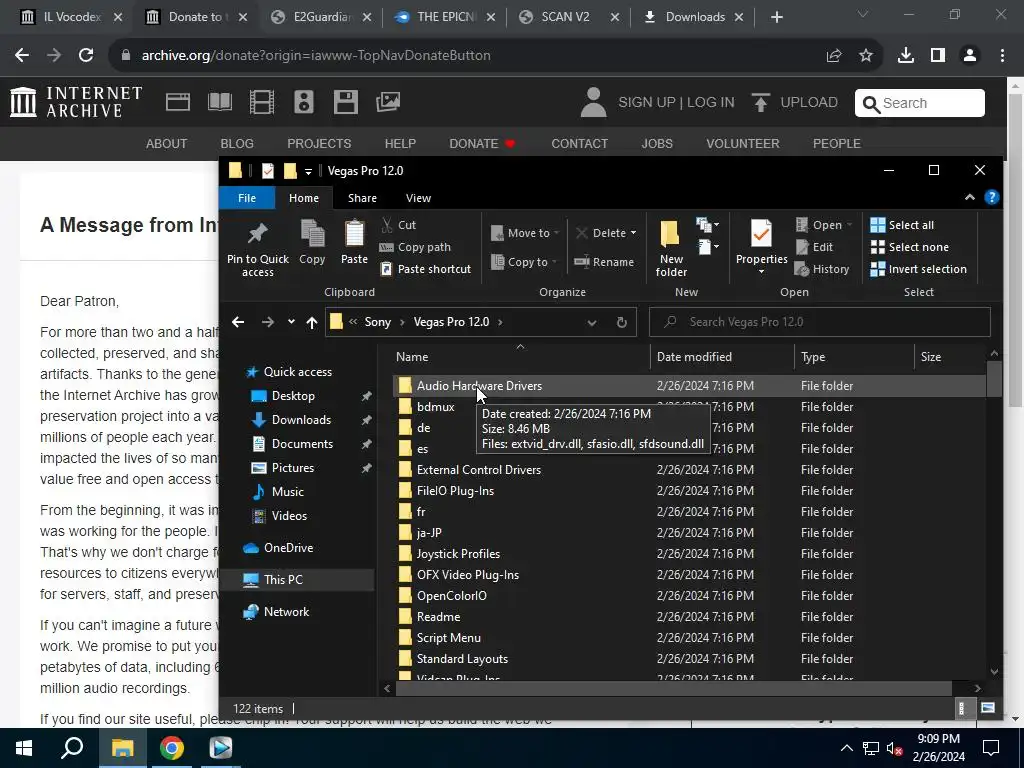Click Invert selection in ribbon
Screen dimensions: 1024x768
(x=918, y=269)
